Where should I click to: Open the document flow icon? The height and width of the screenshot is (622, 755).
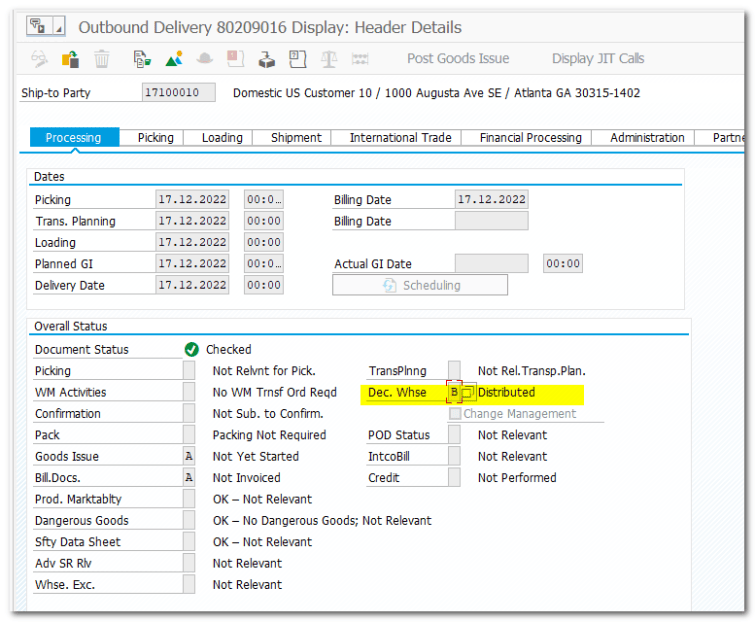[142, 59]
